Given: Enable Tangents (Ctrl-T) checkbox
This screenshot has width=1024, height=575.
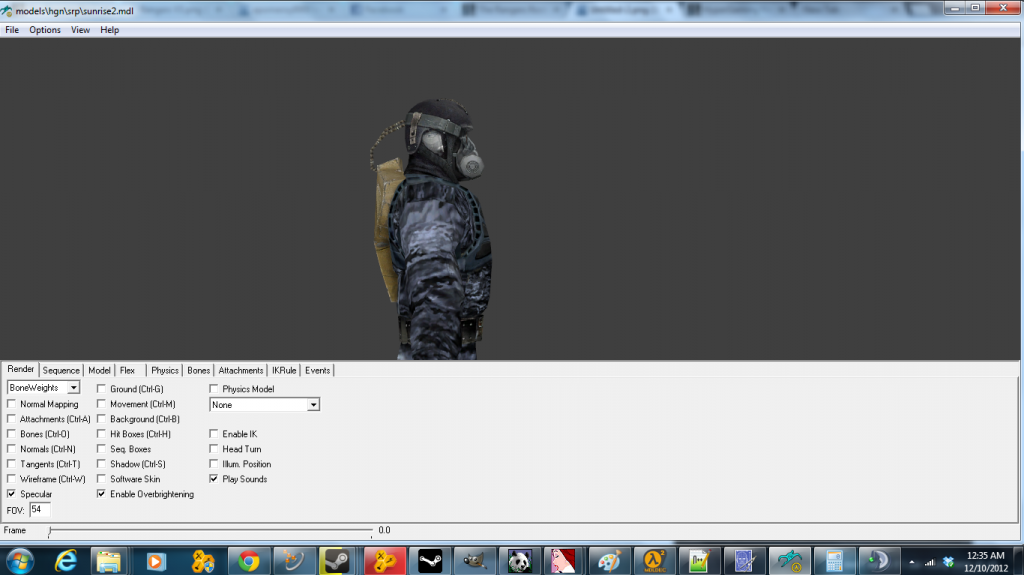Looking at the screenshot, I should coord(11,464).
